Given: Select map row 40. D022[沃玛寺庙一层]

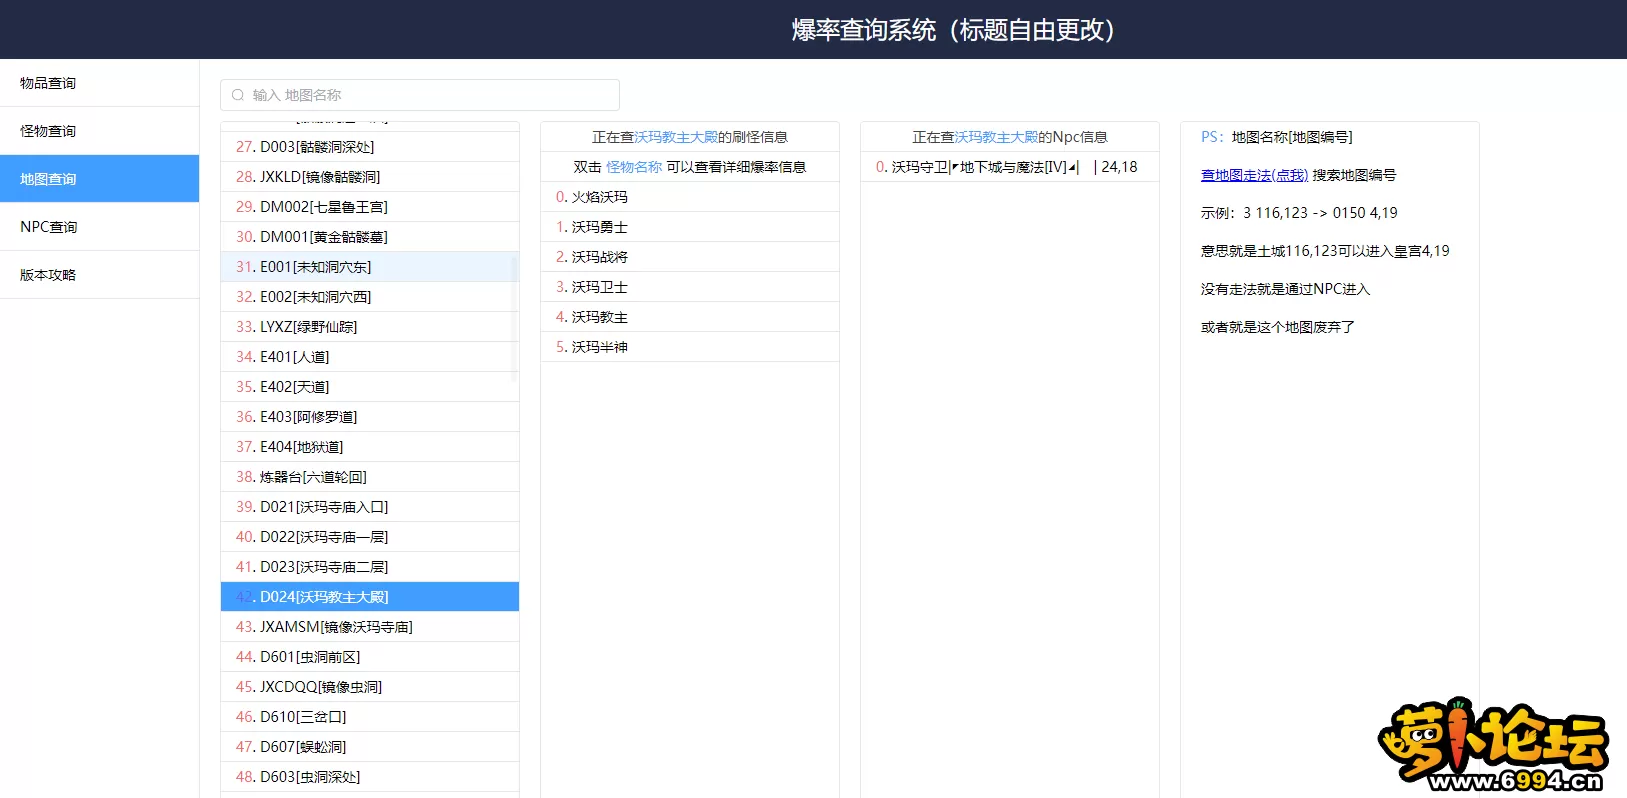Looking at the screenshot, I should point(370,537).
